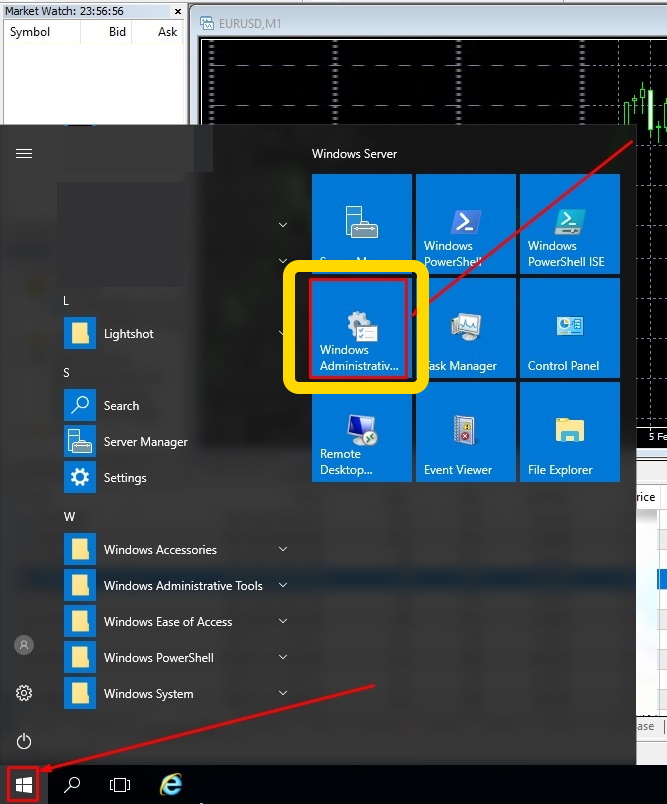Expand Windows Ease of Access chevron
This screenshot has height=804, width=667.
point(282,621)
